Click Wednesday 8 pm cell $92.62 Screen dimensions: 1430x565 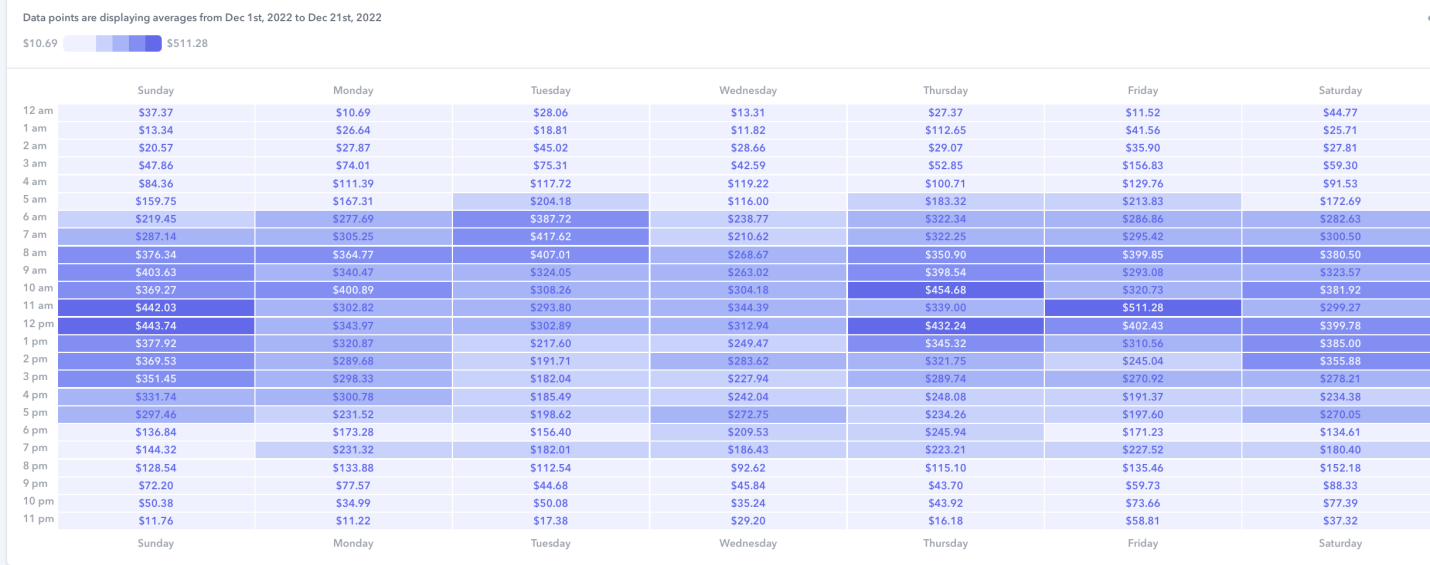[748, 468]
